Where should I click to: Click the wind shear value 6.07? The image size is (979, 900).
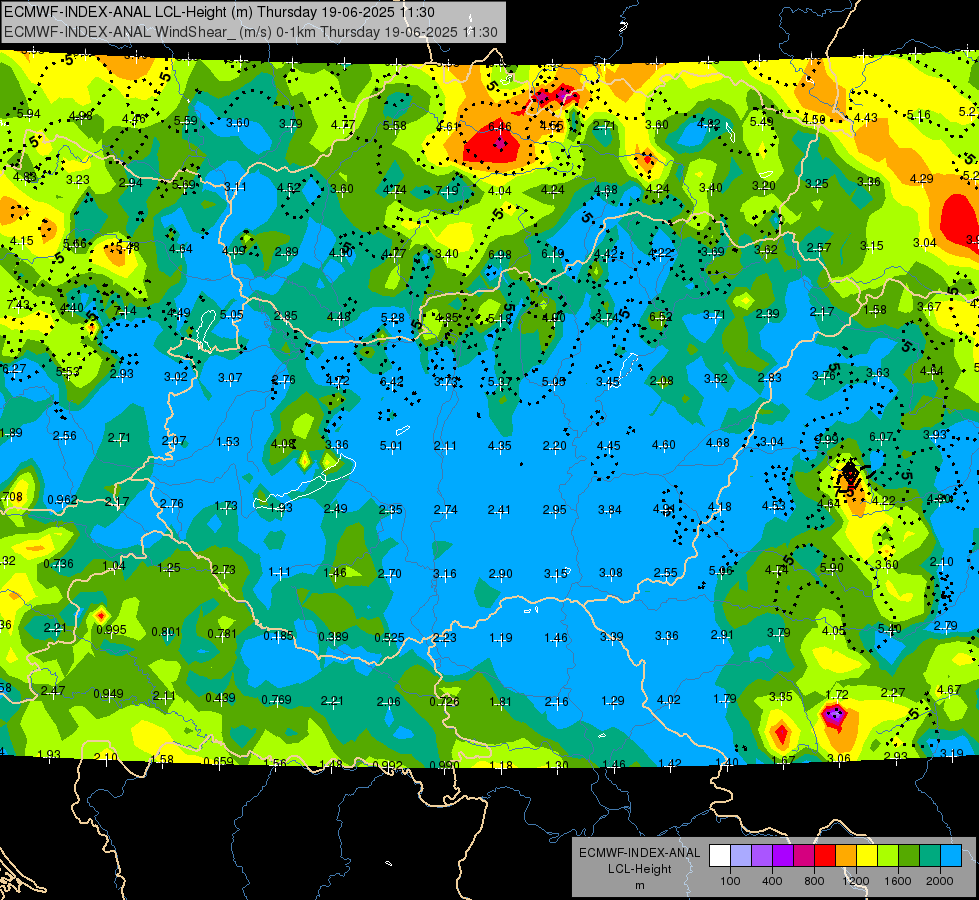pyautogui.click(x=881, y=437)
